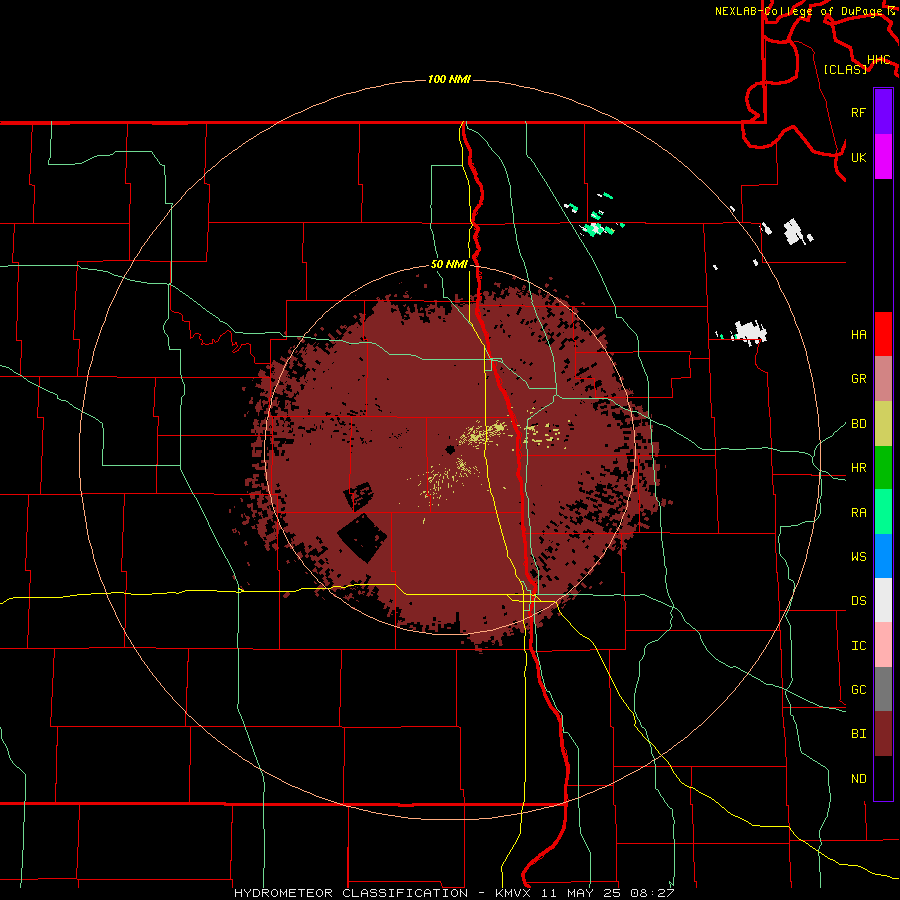The height and width of the screenshot is (900, 900).
Task: Click the HA red legend swatch
Action: tap(883, 334)
